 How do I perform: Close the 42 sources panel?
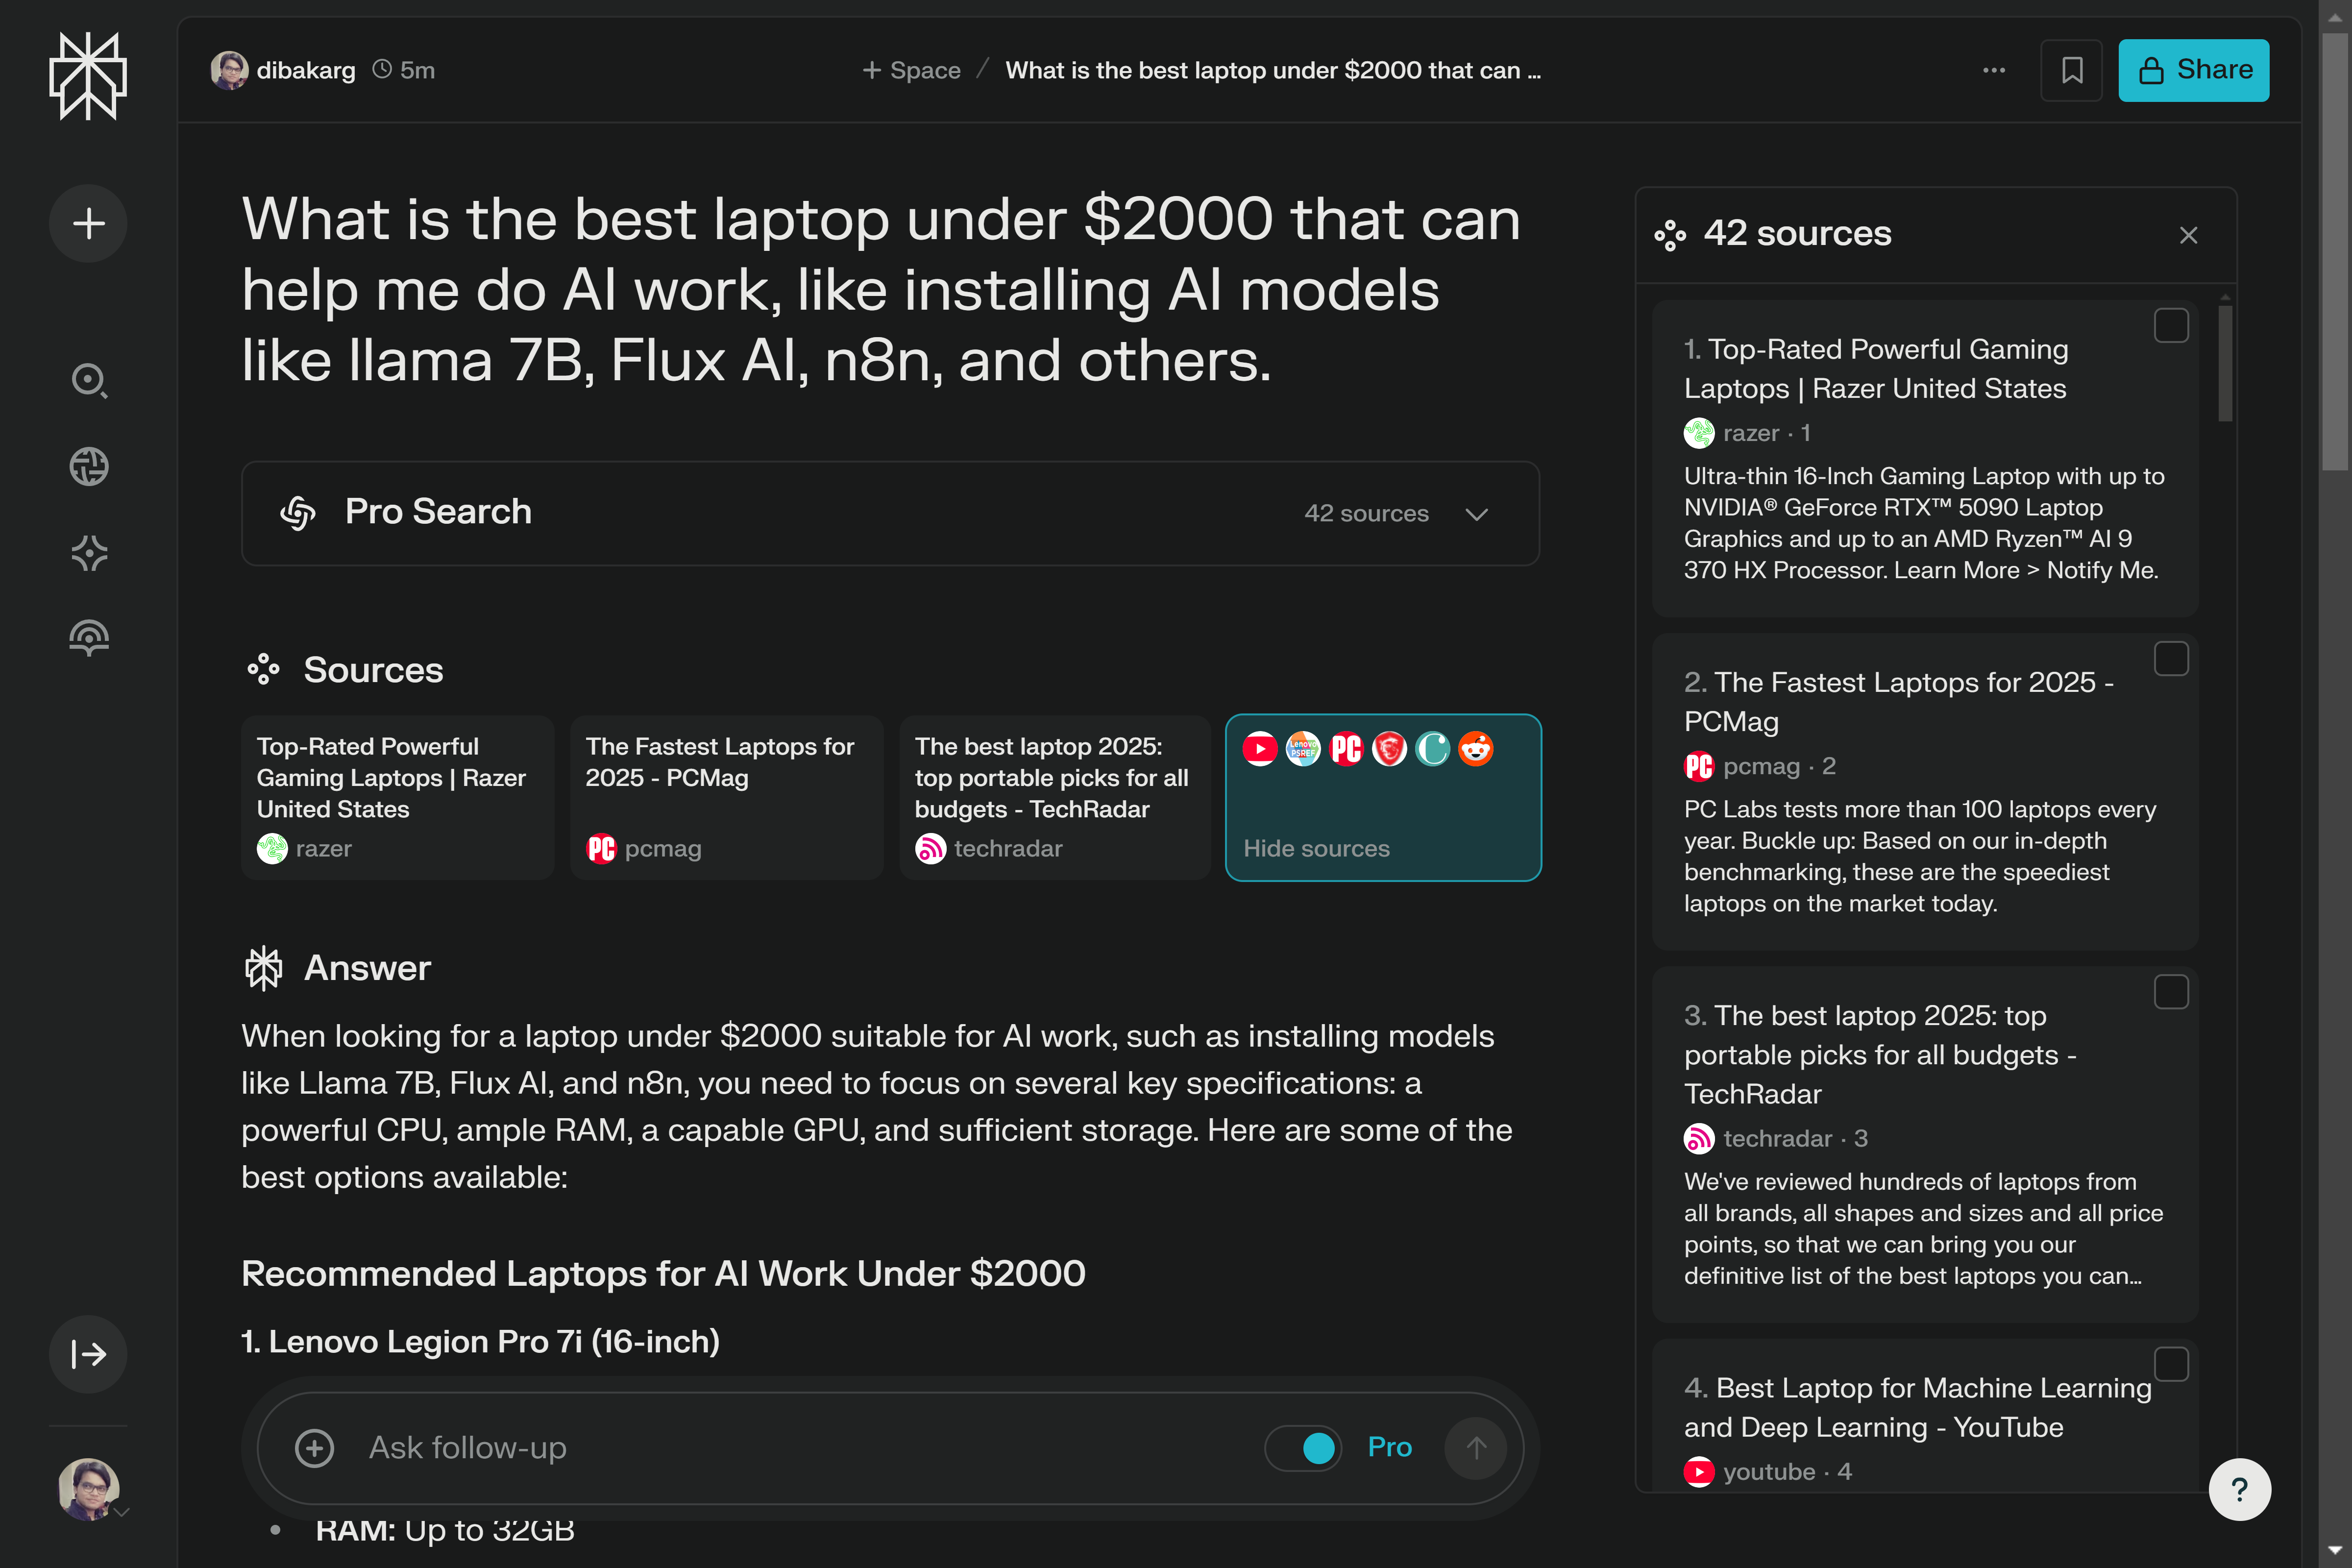[2189, 235]
